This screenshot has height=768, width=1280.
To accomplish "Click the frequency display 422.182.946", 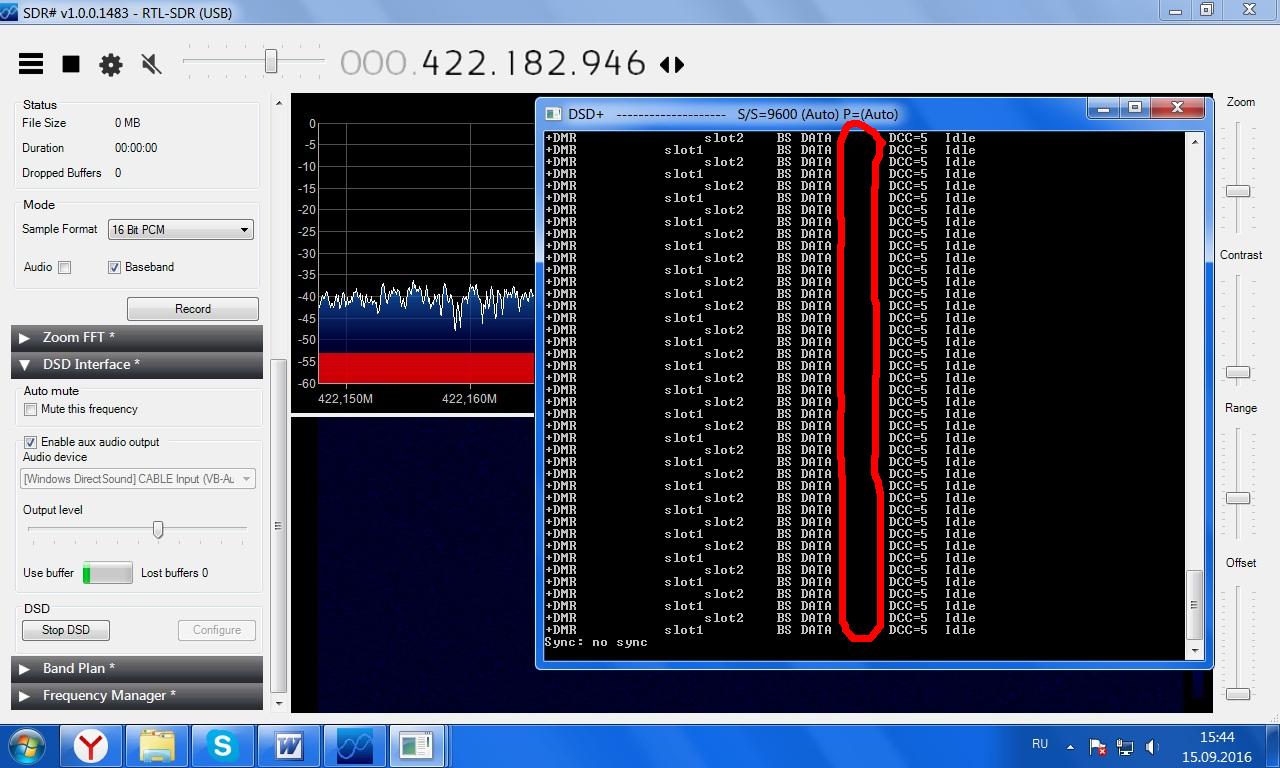I will pos(494,64).
